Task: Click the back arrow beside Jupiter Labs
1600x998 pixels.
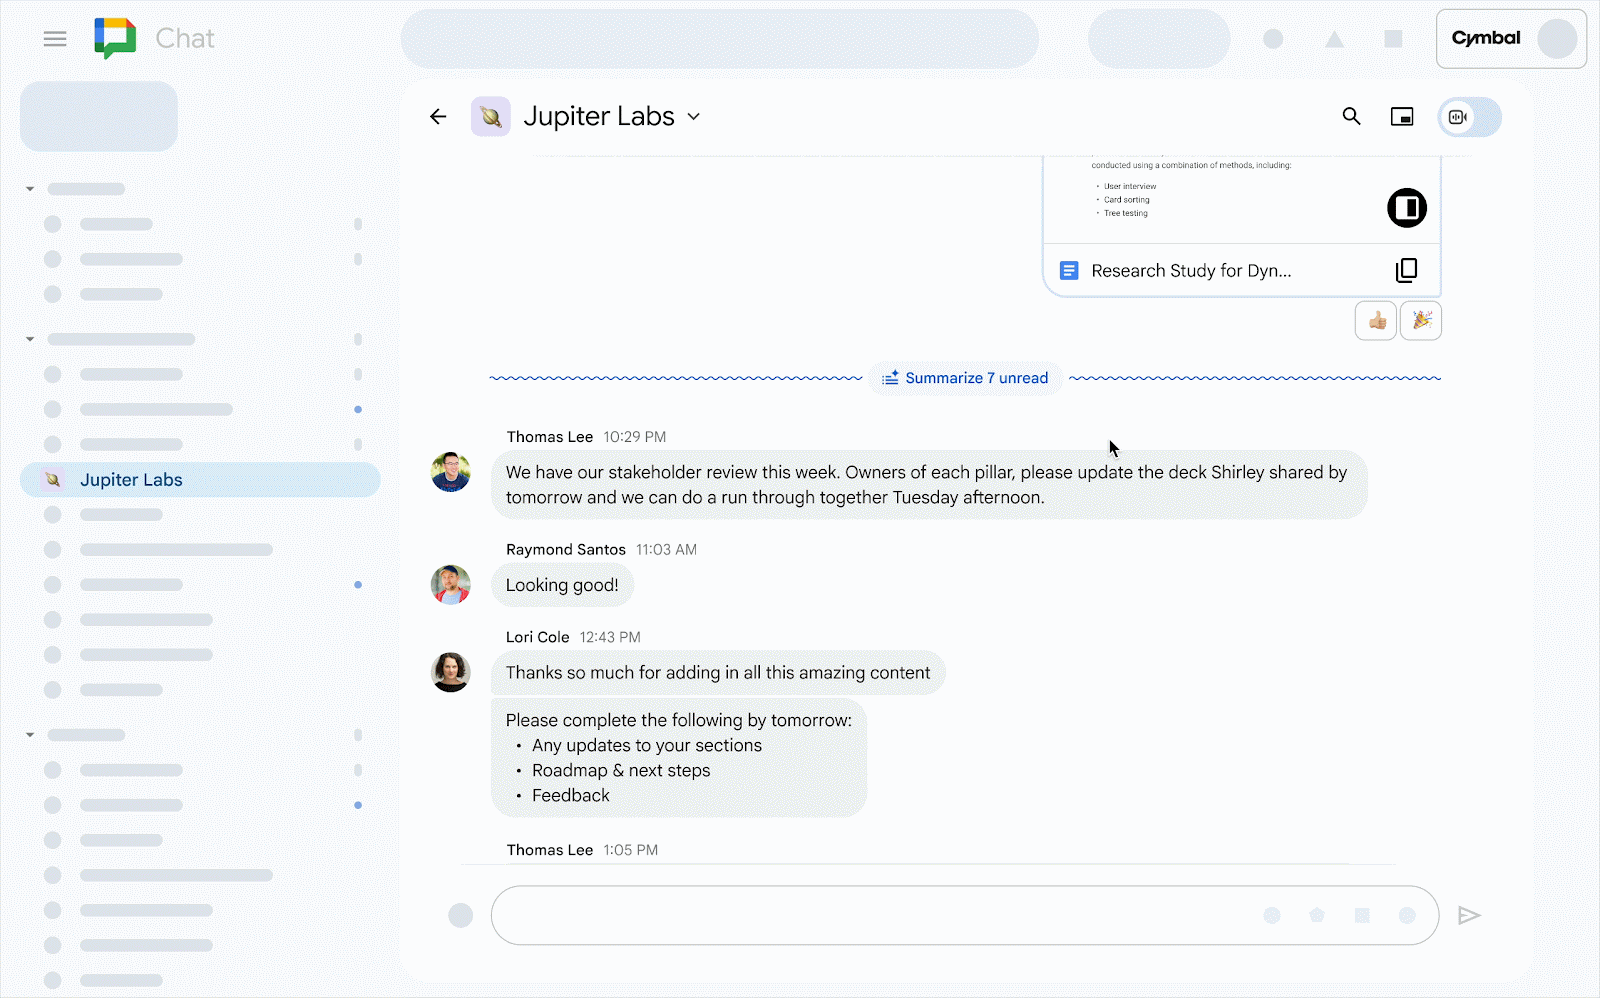Action: pyautogui.click(x=438, y=117)
